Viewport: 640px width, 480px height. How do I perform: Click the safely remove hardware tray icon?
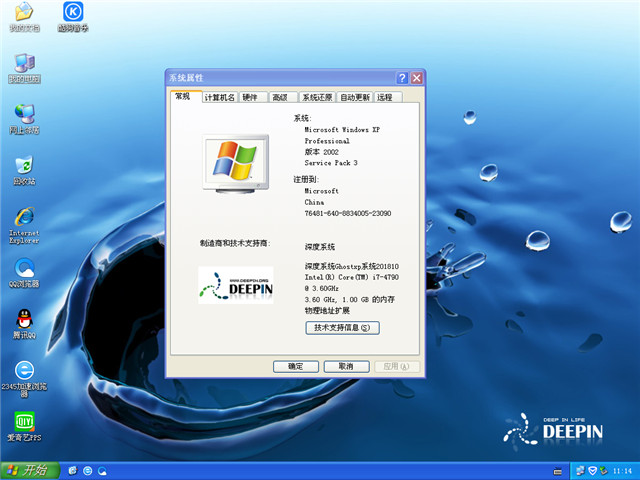pos(603,471)
